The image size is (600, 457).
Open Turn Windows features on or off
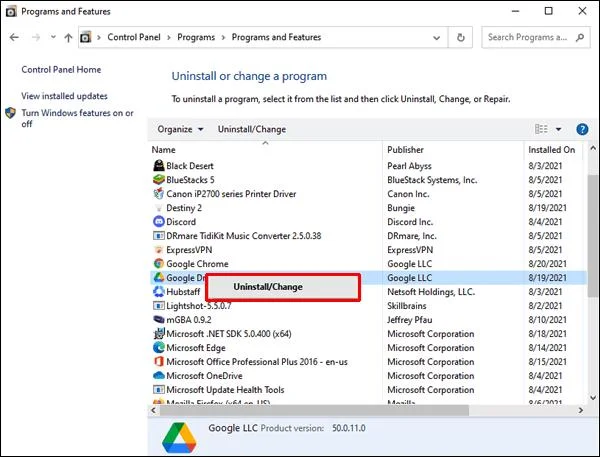coord(77,118)
